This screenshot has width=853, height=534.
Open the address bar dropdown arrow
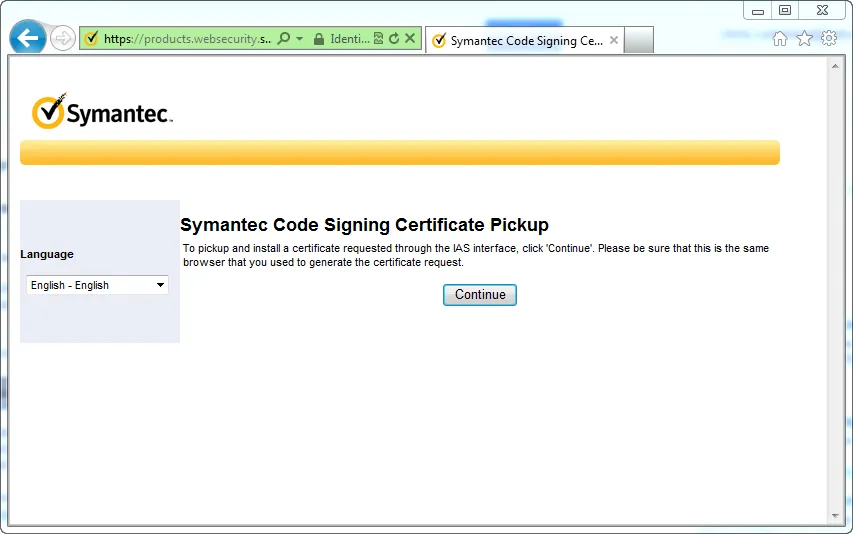299,39
